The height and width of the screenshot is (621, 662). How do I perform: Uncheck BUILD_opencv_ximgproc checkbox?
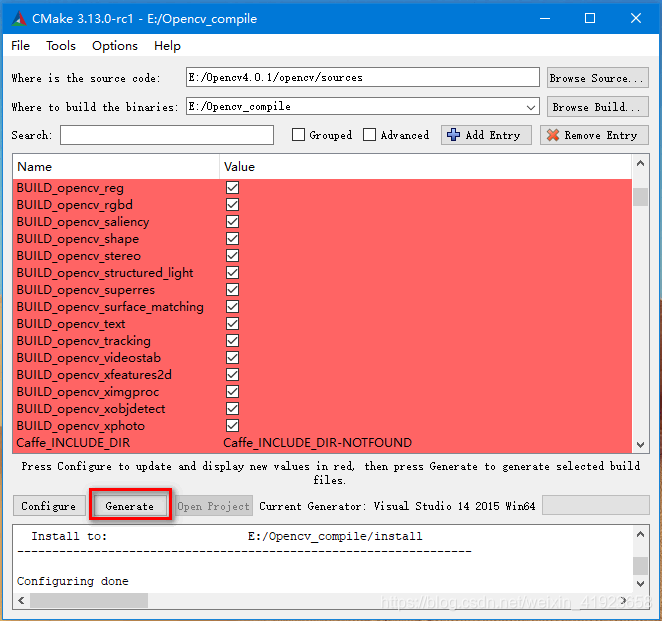click(232, 392)
